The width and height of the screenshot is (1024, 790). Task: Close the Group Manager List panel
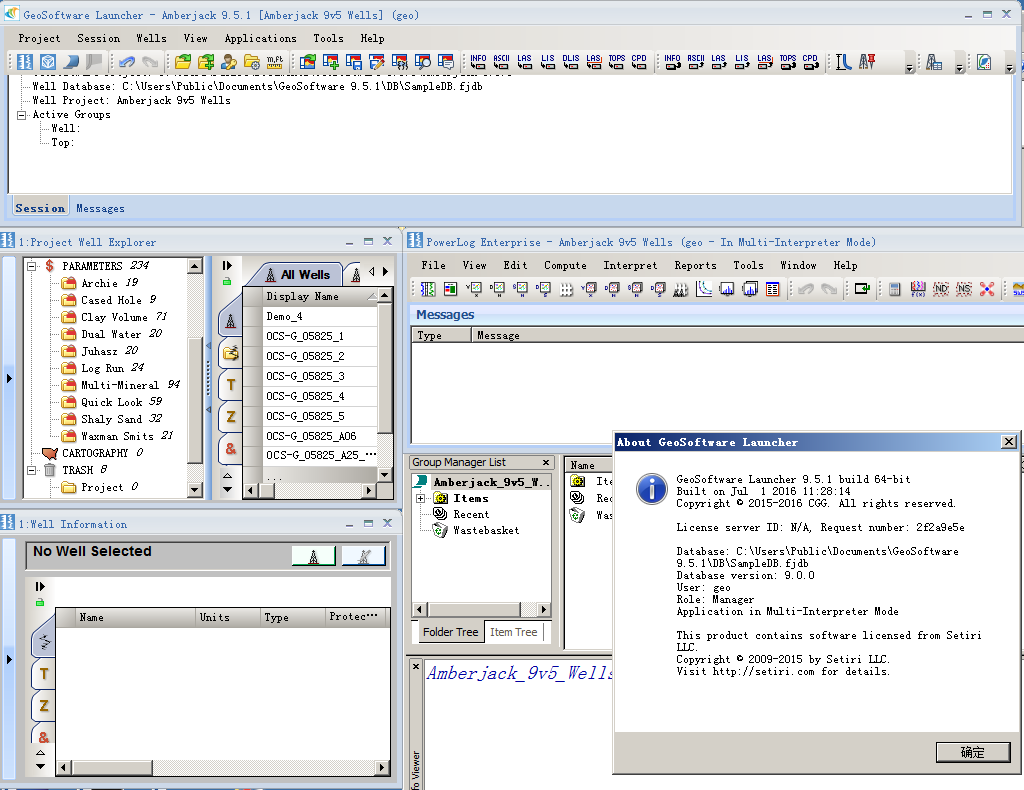pyautogui.click(x=546, y=462)
